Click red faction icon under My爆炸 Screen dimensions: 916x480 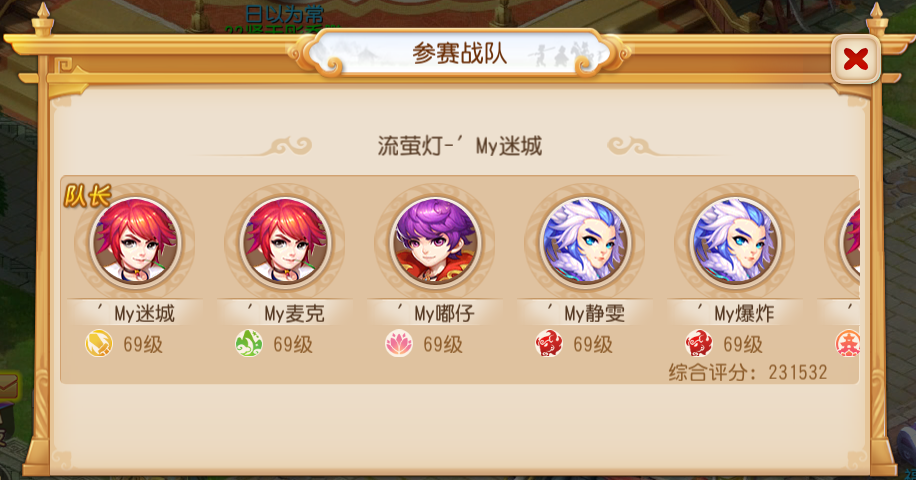(699, 343)
